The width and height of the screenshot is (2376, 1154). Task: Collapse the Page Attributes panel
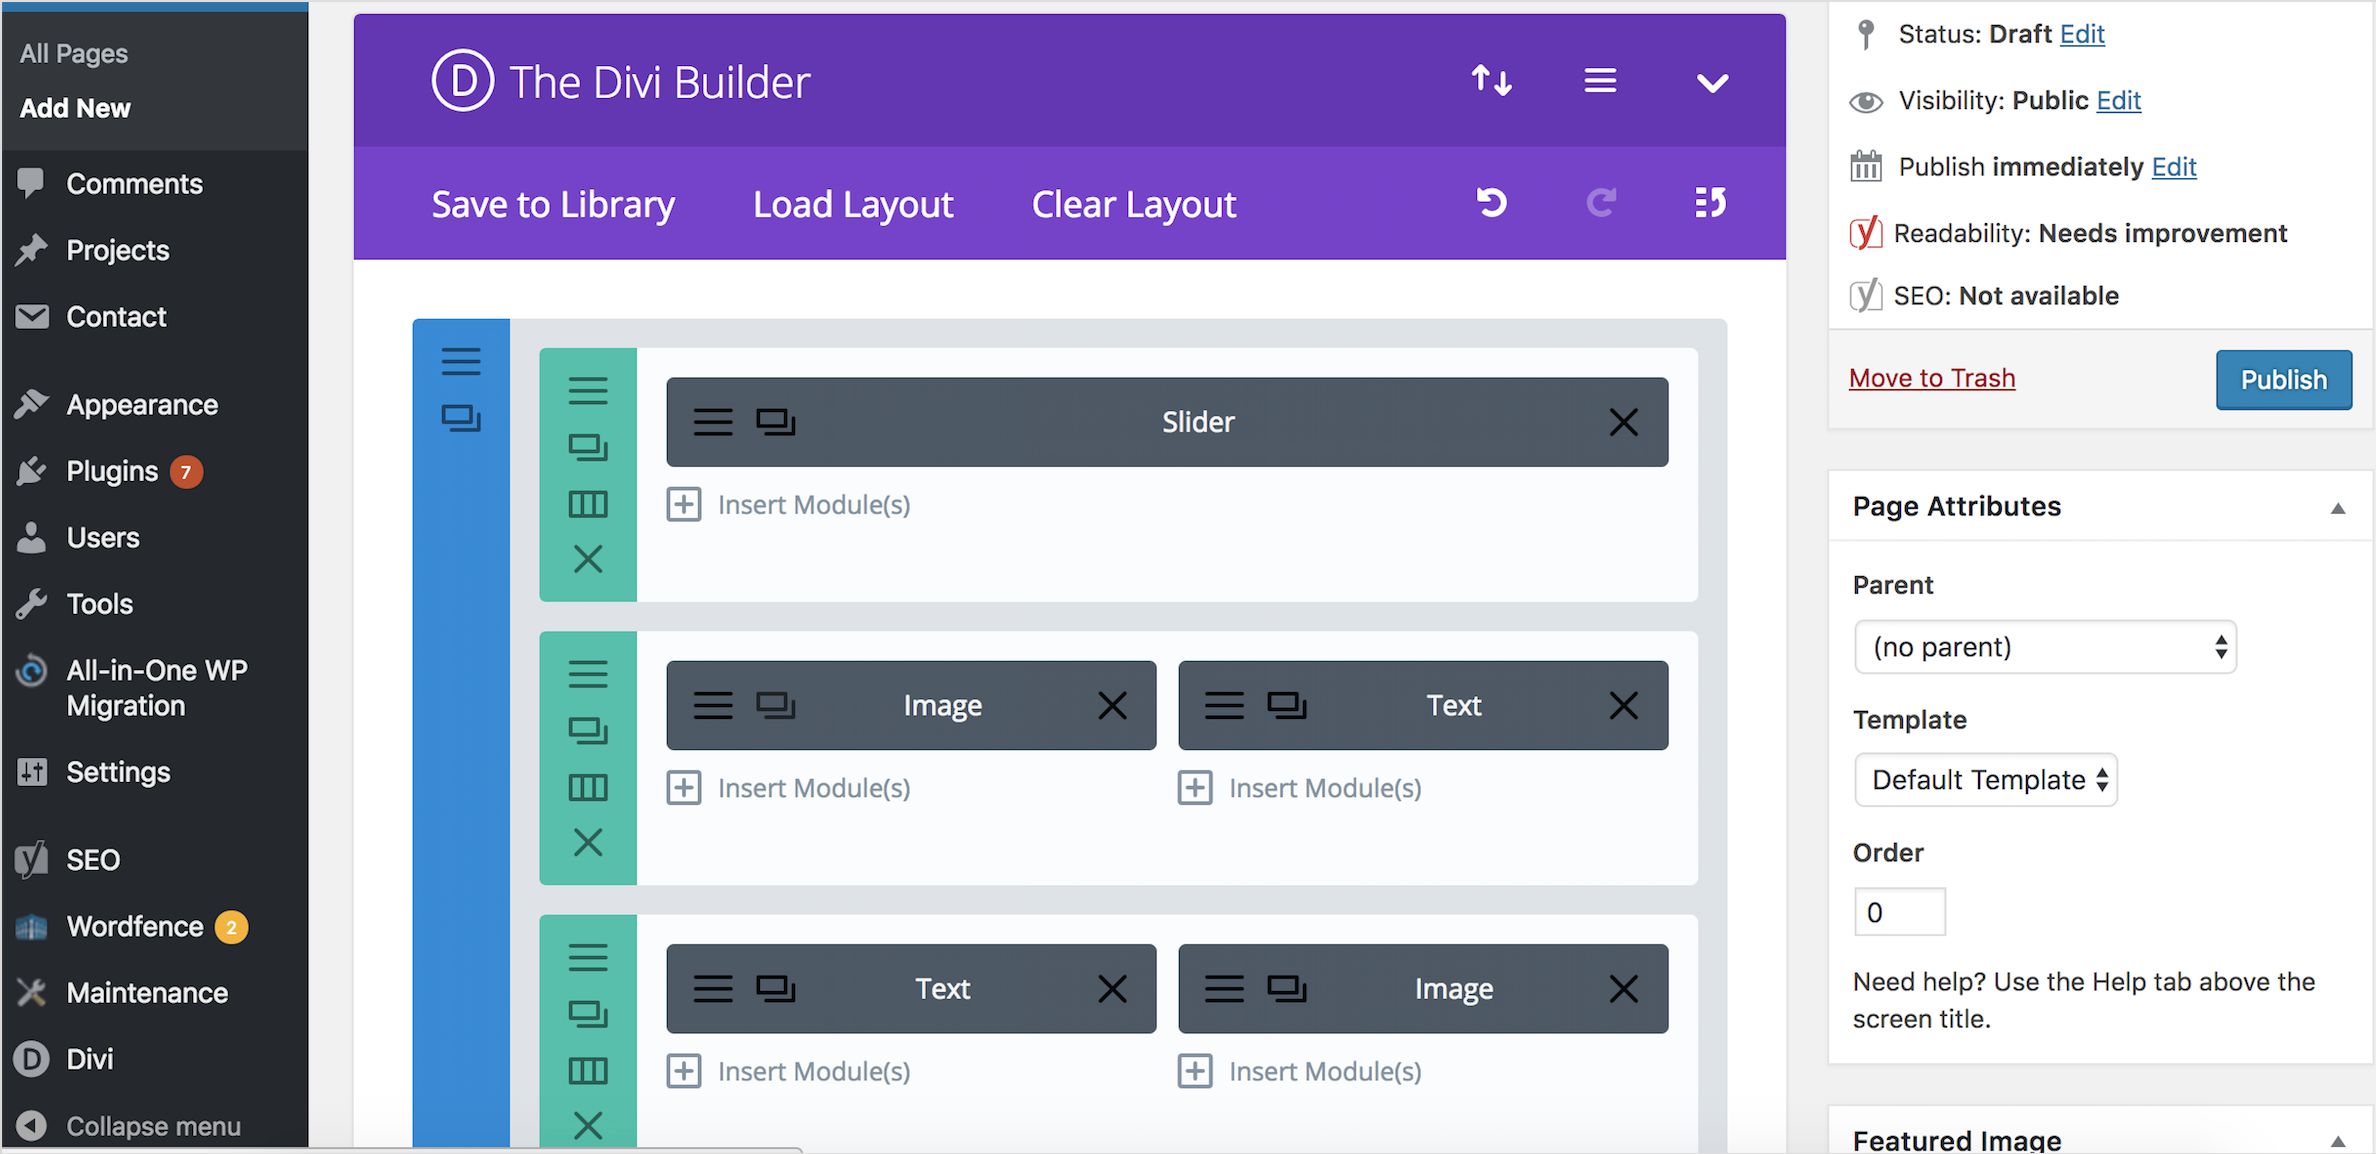[2337, 508]
